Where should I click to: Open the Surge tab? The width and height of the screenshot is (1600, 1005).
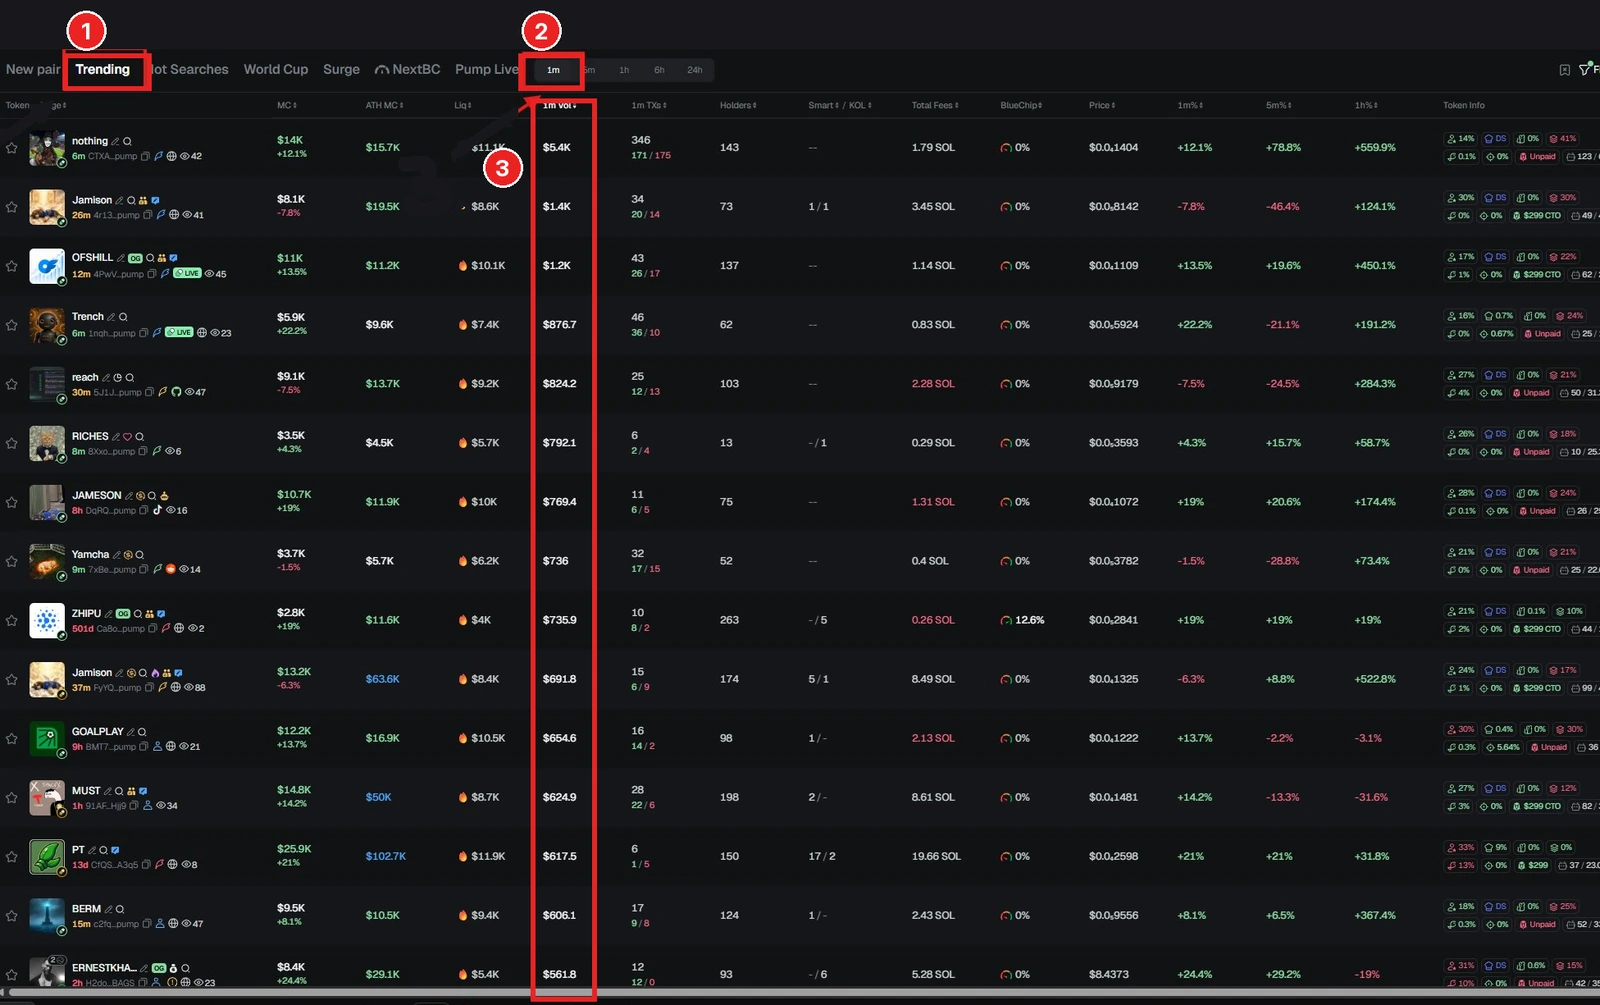pyautogui.click(x=341, y=69)
